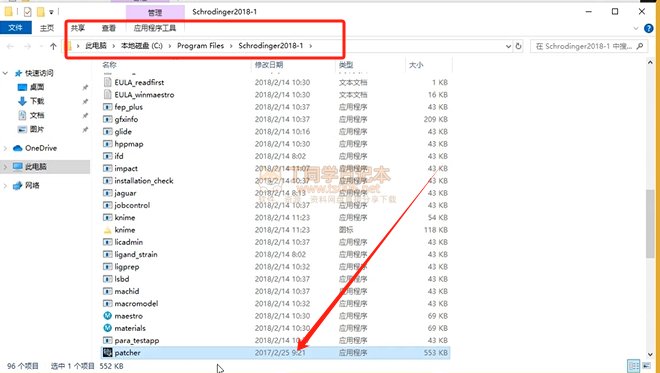Screen dimensions: 660x373
Task: Sort by the 大小 column header
Action: [416, 65]
